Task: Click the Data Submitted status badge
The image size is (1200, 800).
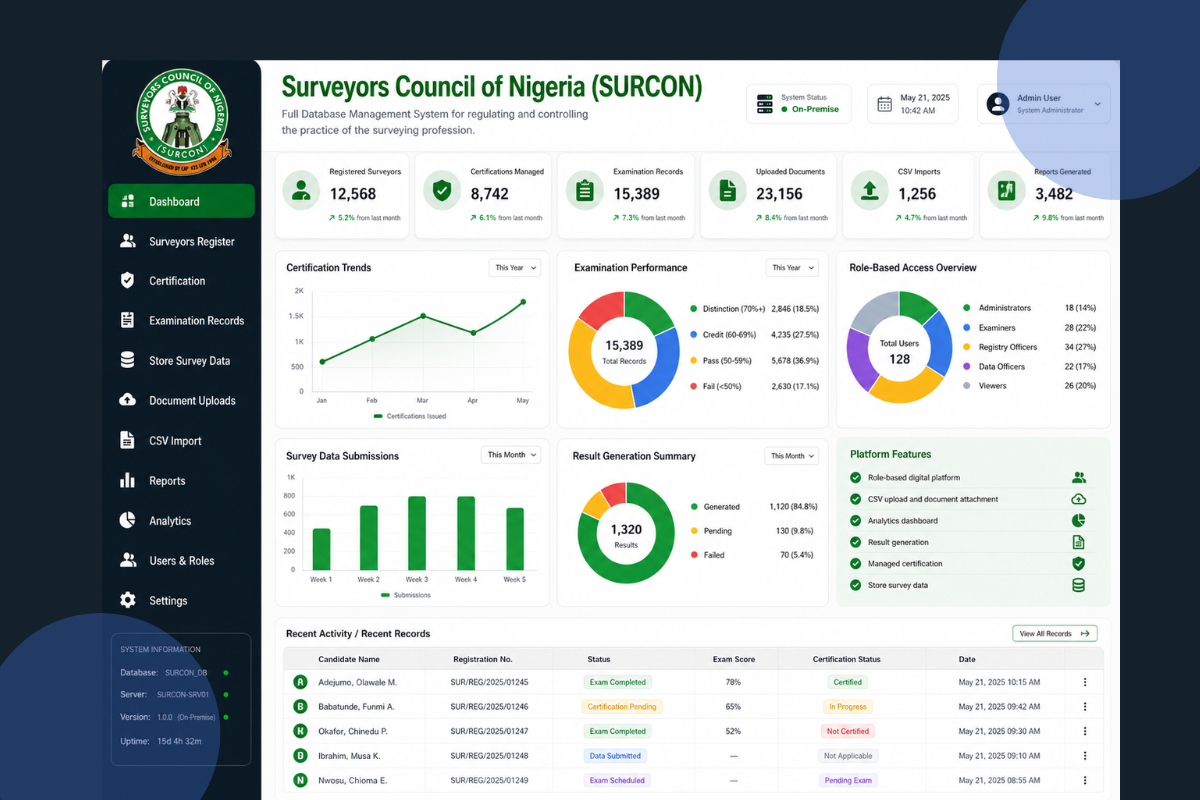Action: 615,756
